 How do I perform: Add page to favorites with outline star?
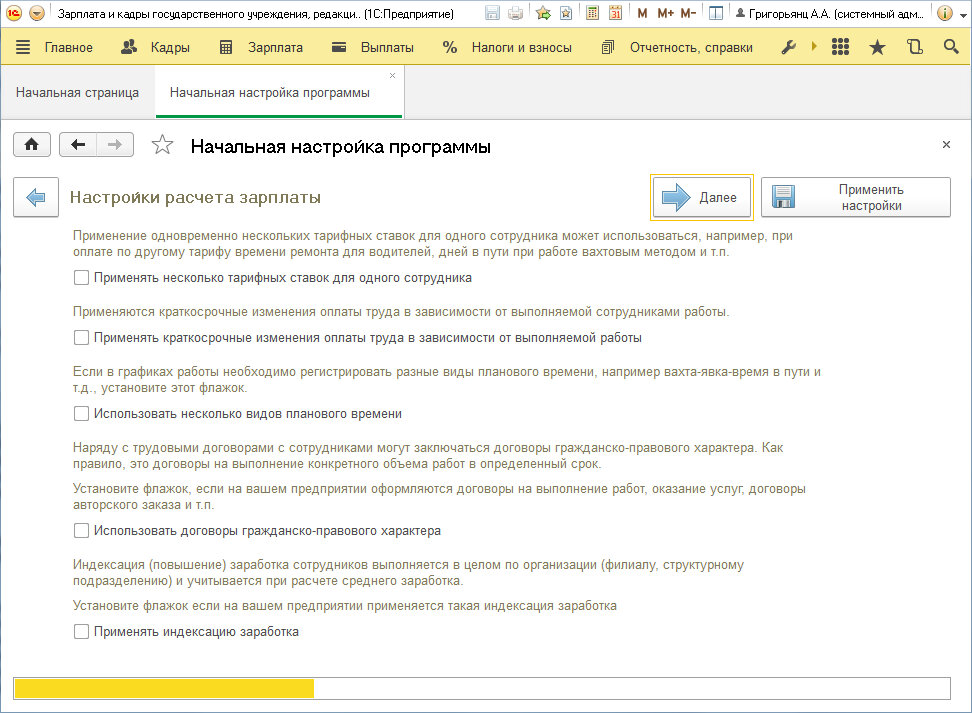(162, 146)
